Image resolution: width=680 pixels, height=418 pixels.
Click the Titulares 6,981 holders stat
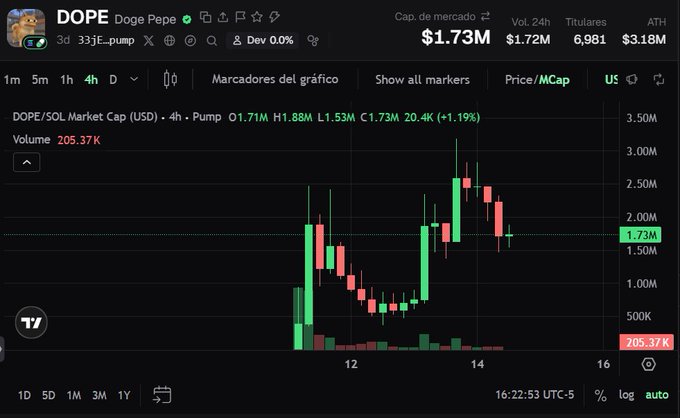coord(586,31)
